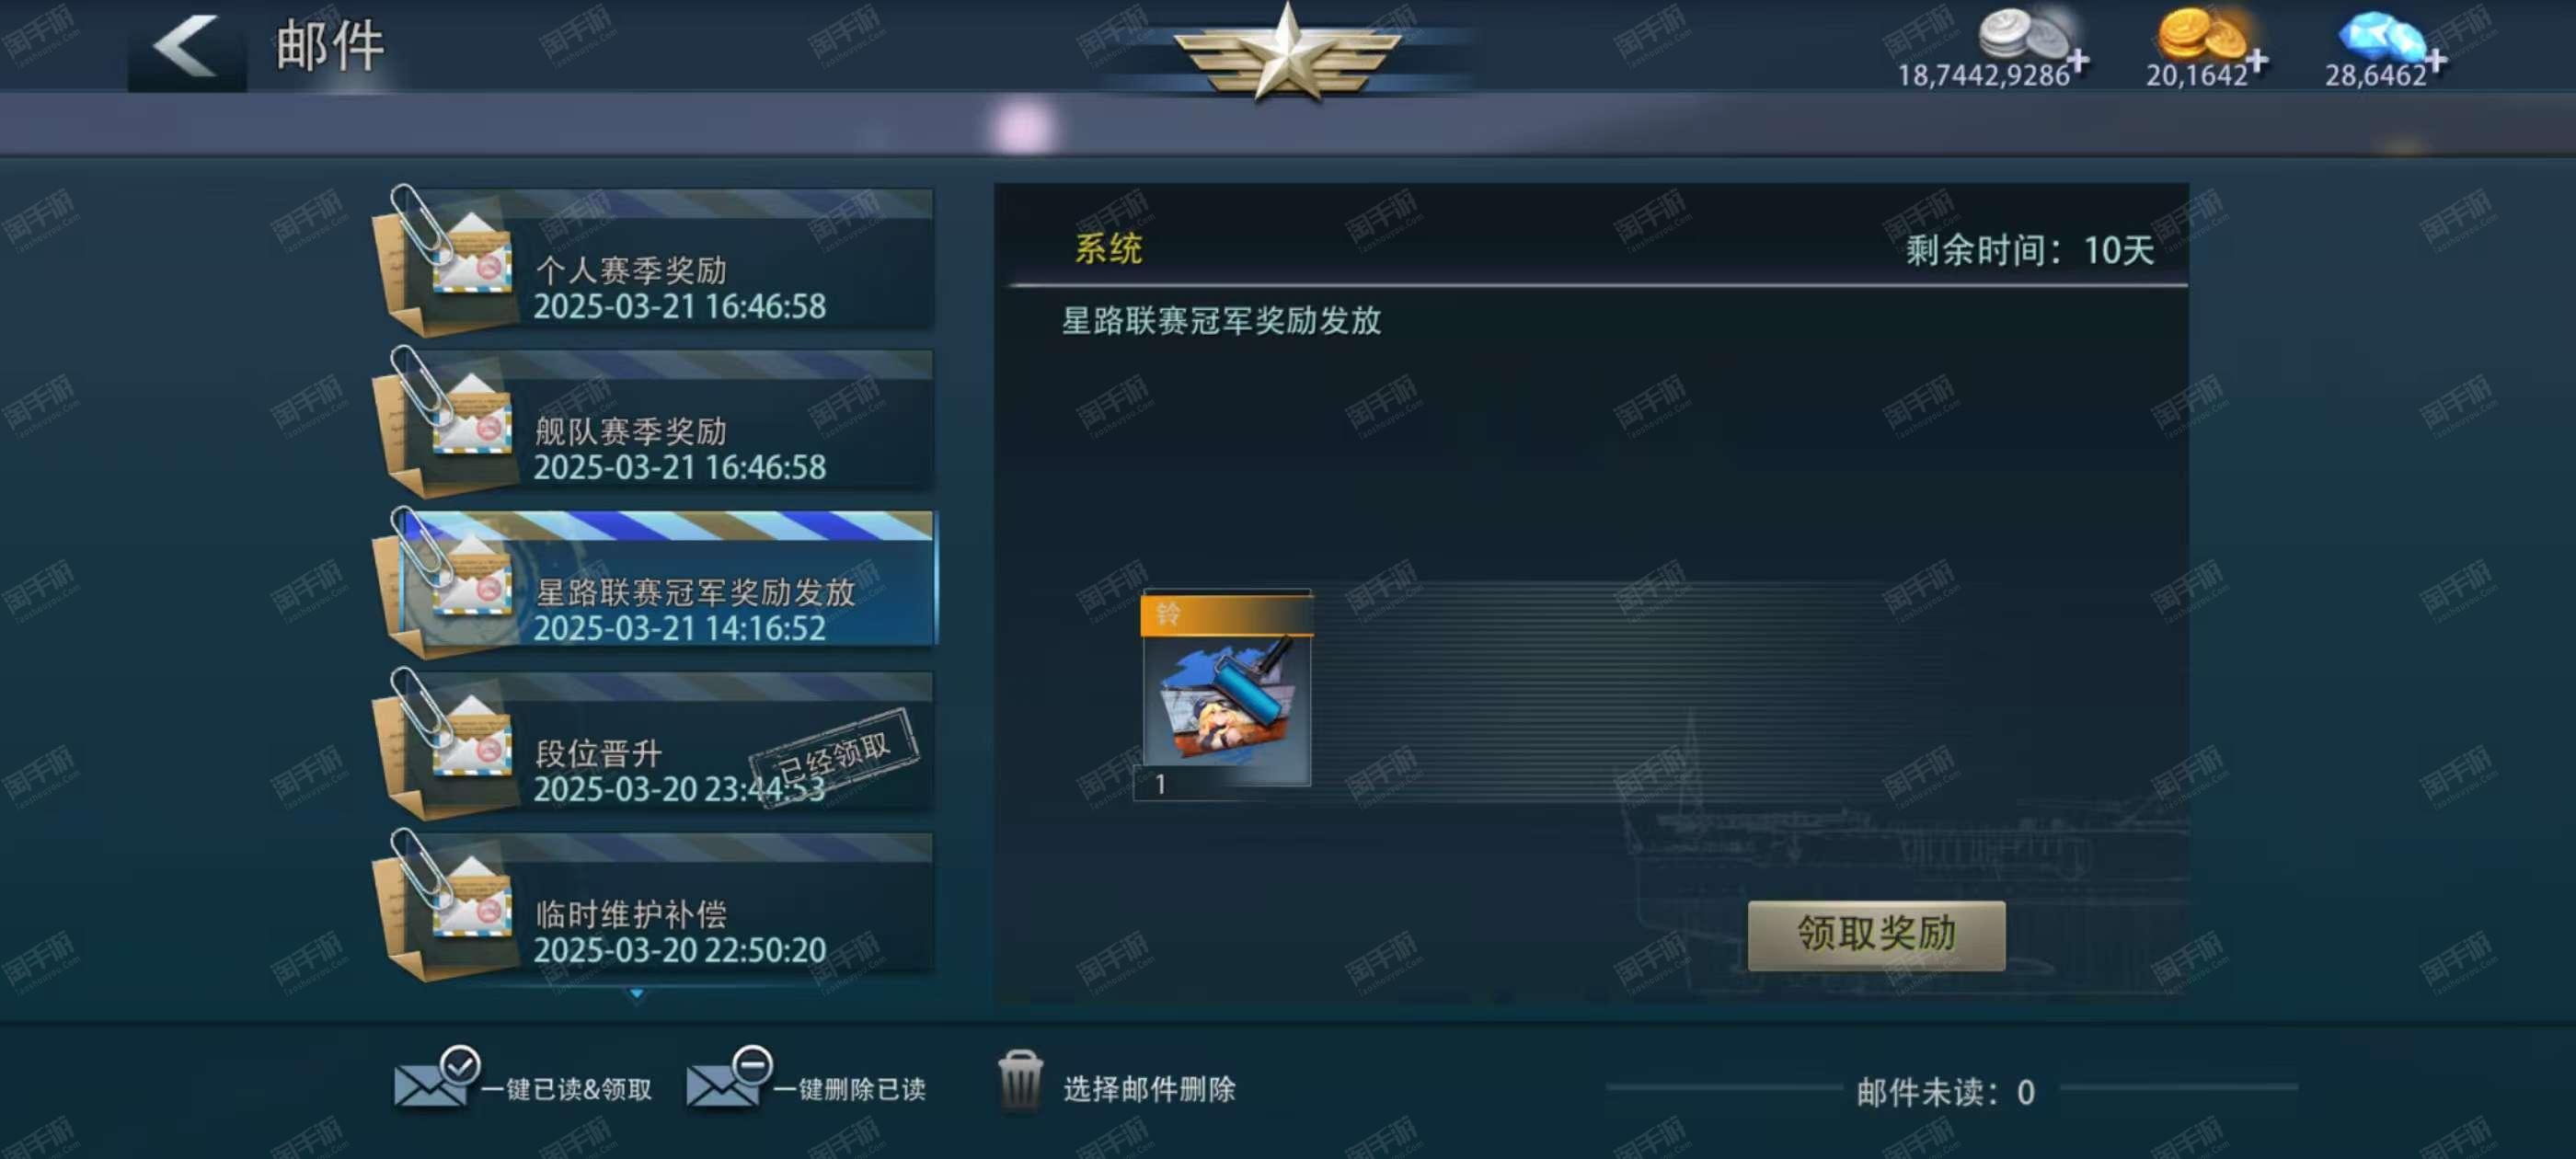Open the 临时维护补偿 mail
The height and width of the screenshot is (1159, 2576).
click(x=655, y=905)
